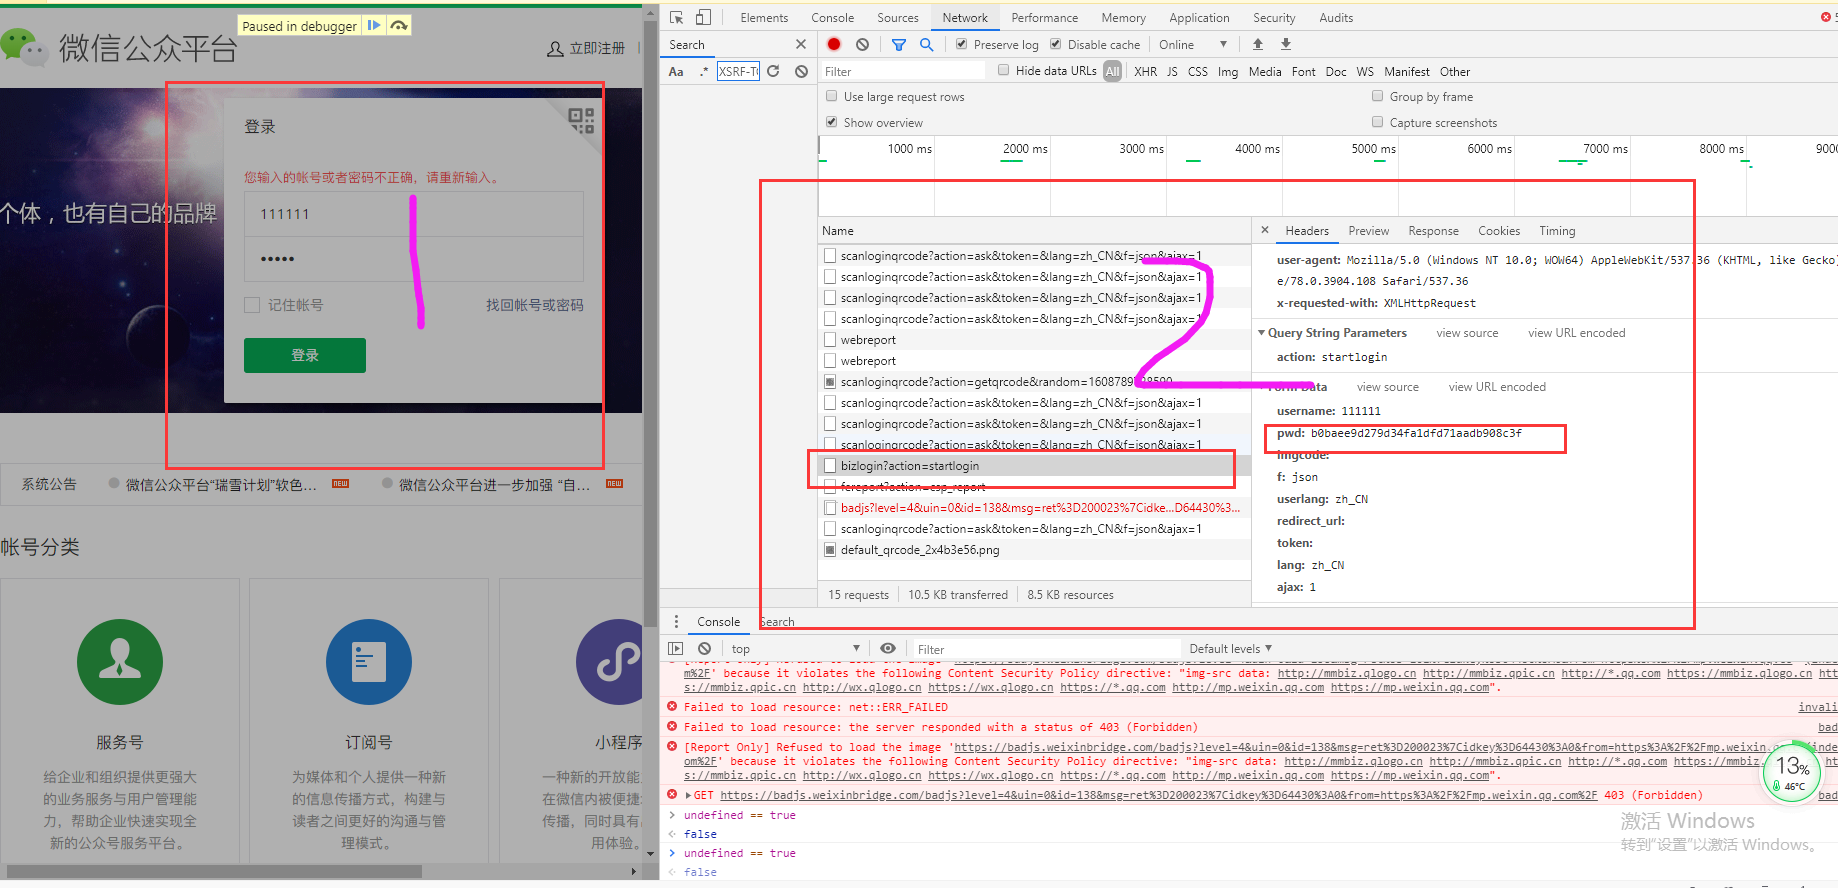This screenshot has width=1838, height=888.
Task: Show the console sidebar
Action: tap(676, 648)
